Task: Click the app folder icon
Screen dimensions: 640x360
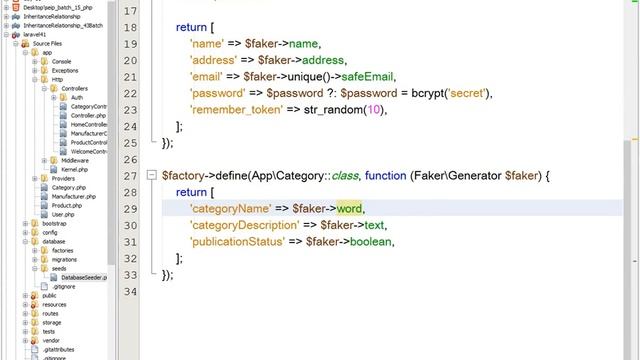Action: [x=35, y=53]
